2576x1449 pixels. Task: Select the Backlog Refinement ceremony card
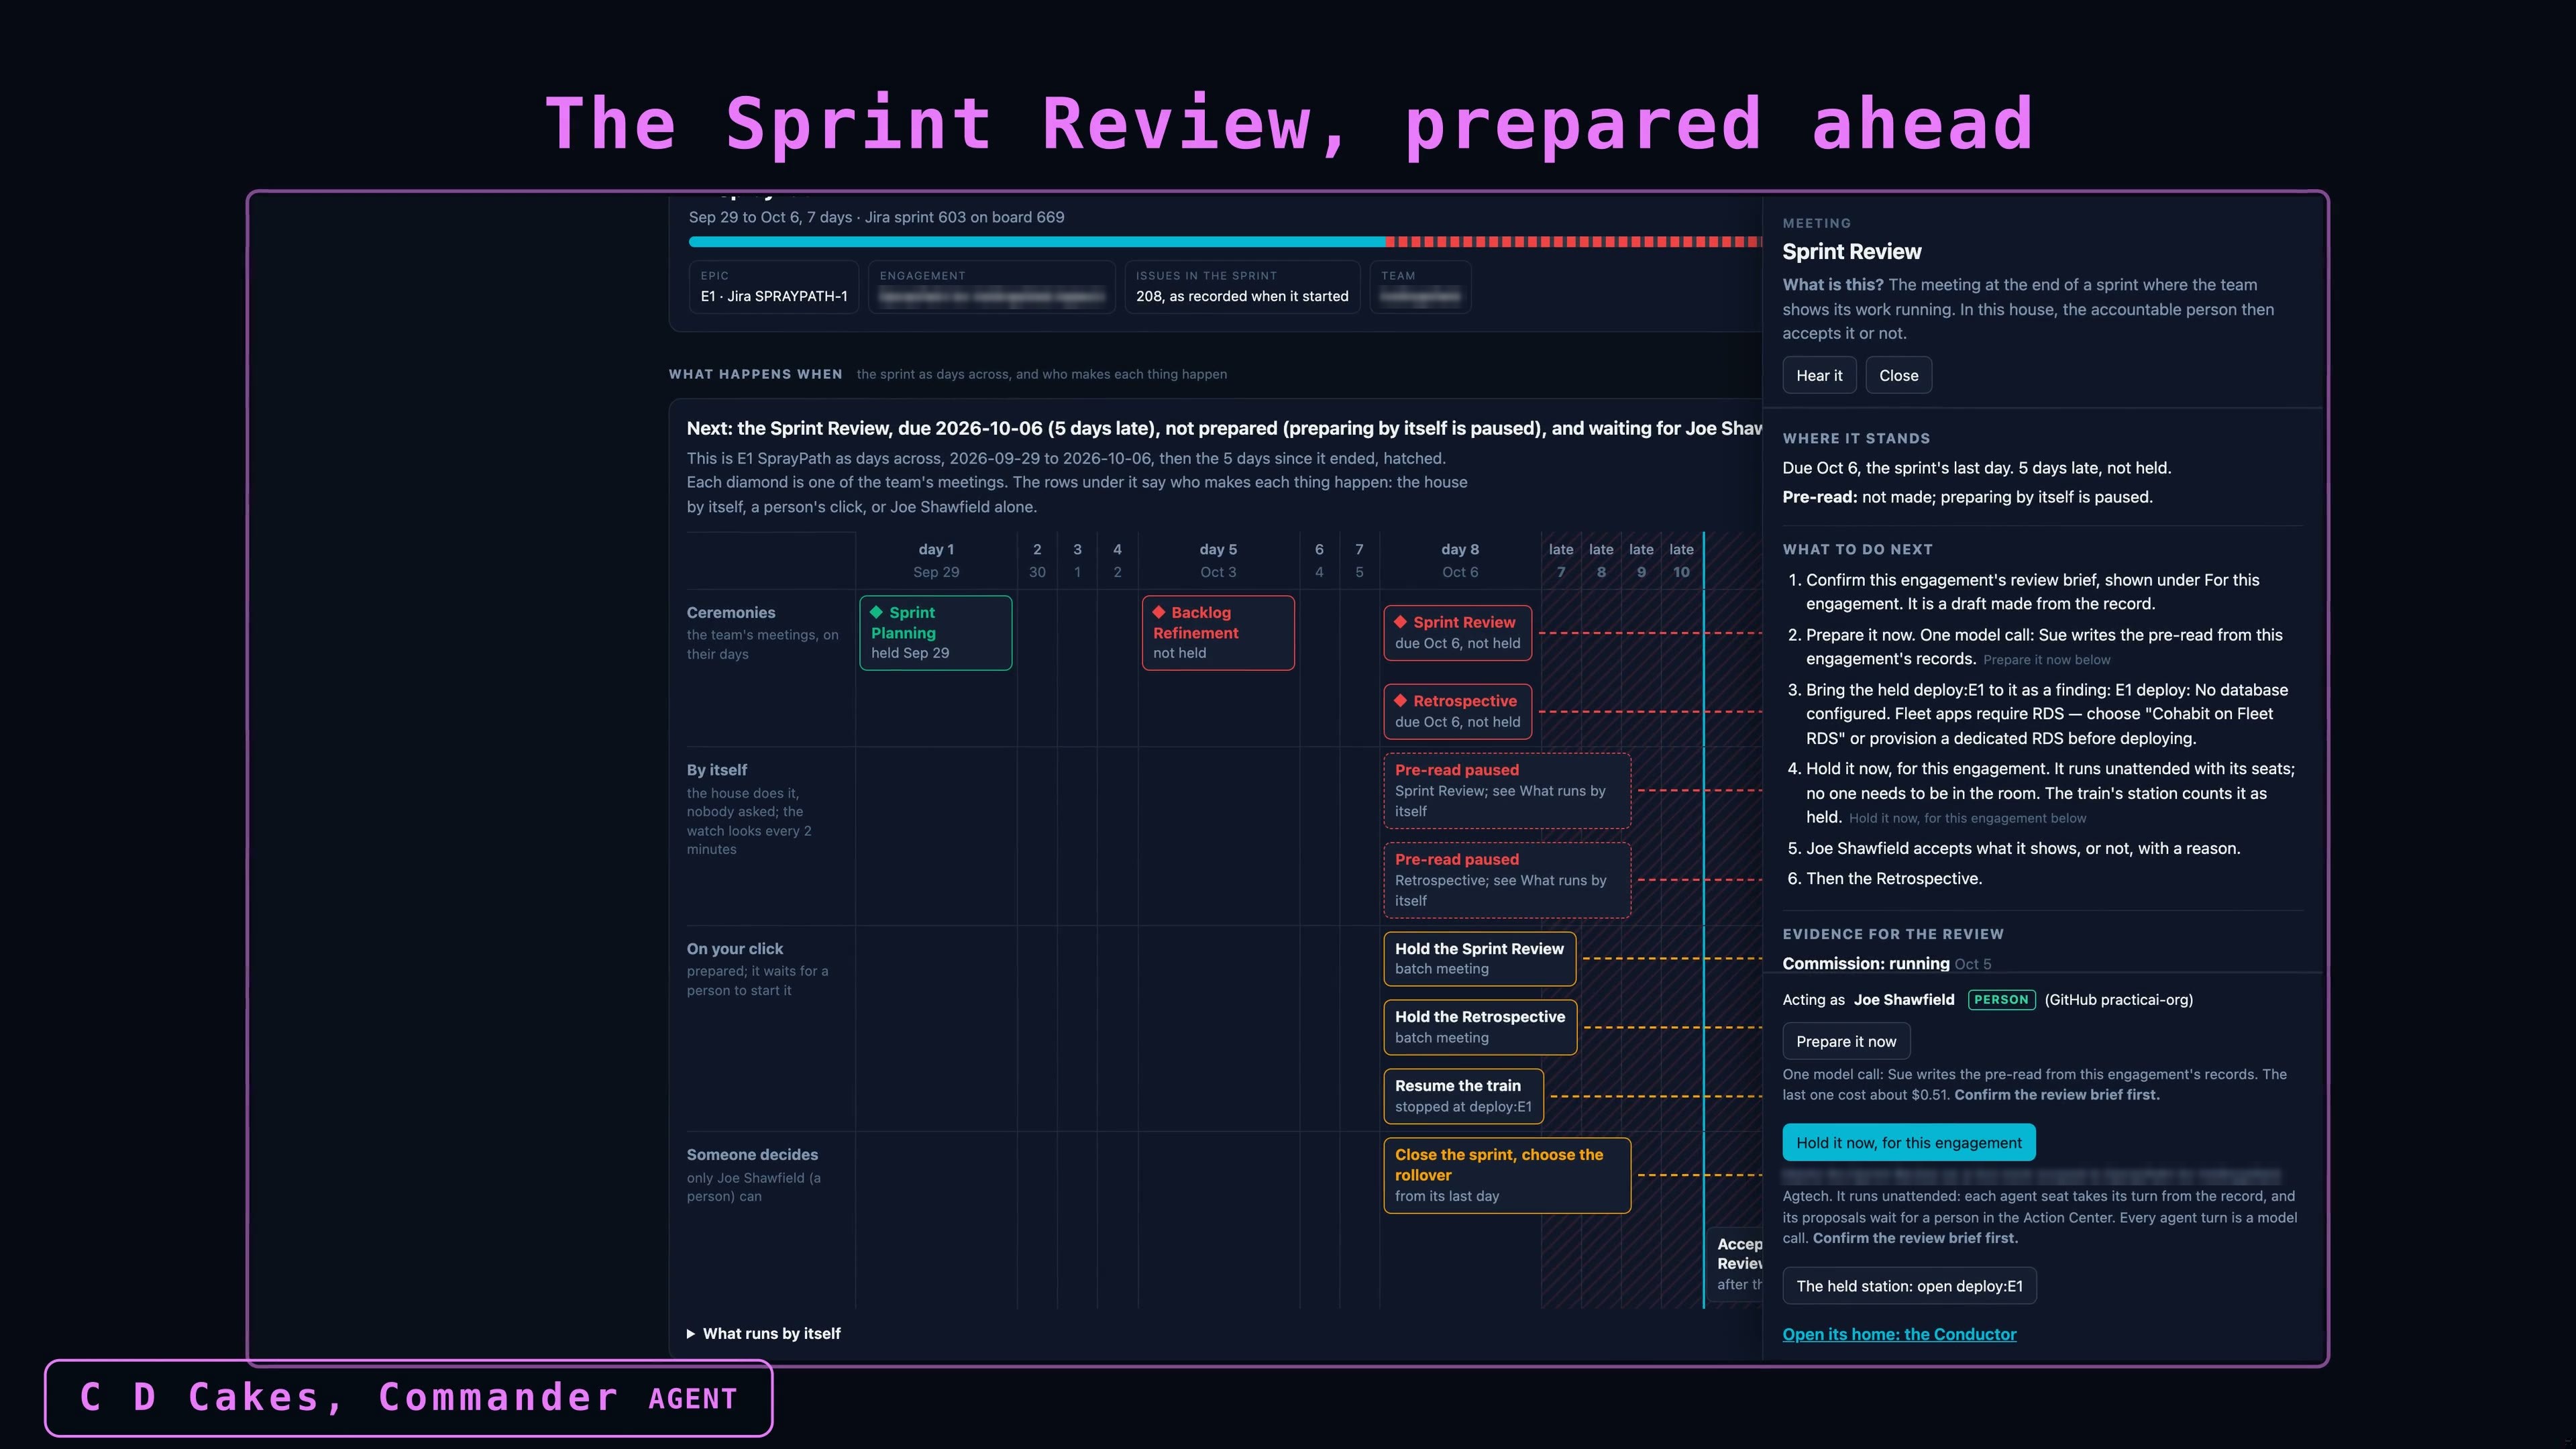(x=1218, y=633)
